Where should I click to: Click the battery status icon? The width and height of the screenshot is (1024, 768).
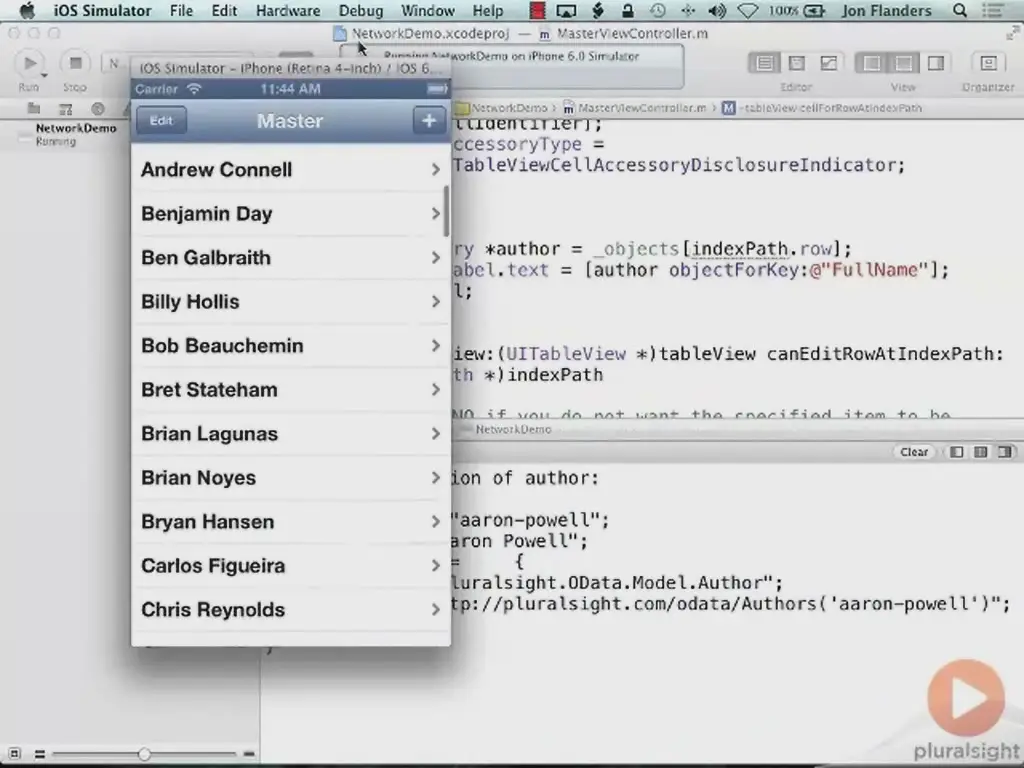pos(814,10)
